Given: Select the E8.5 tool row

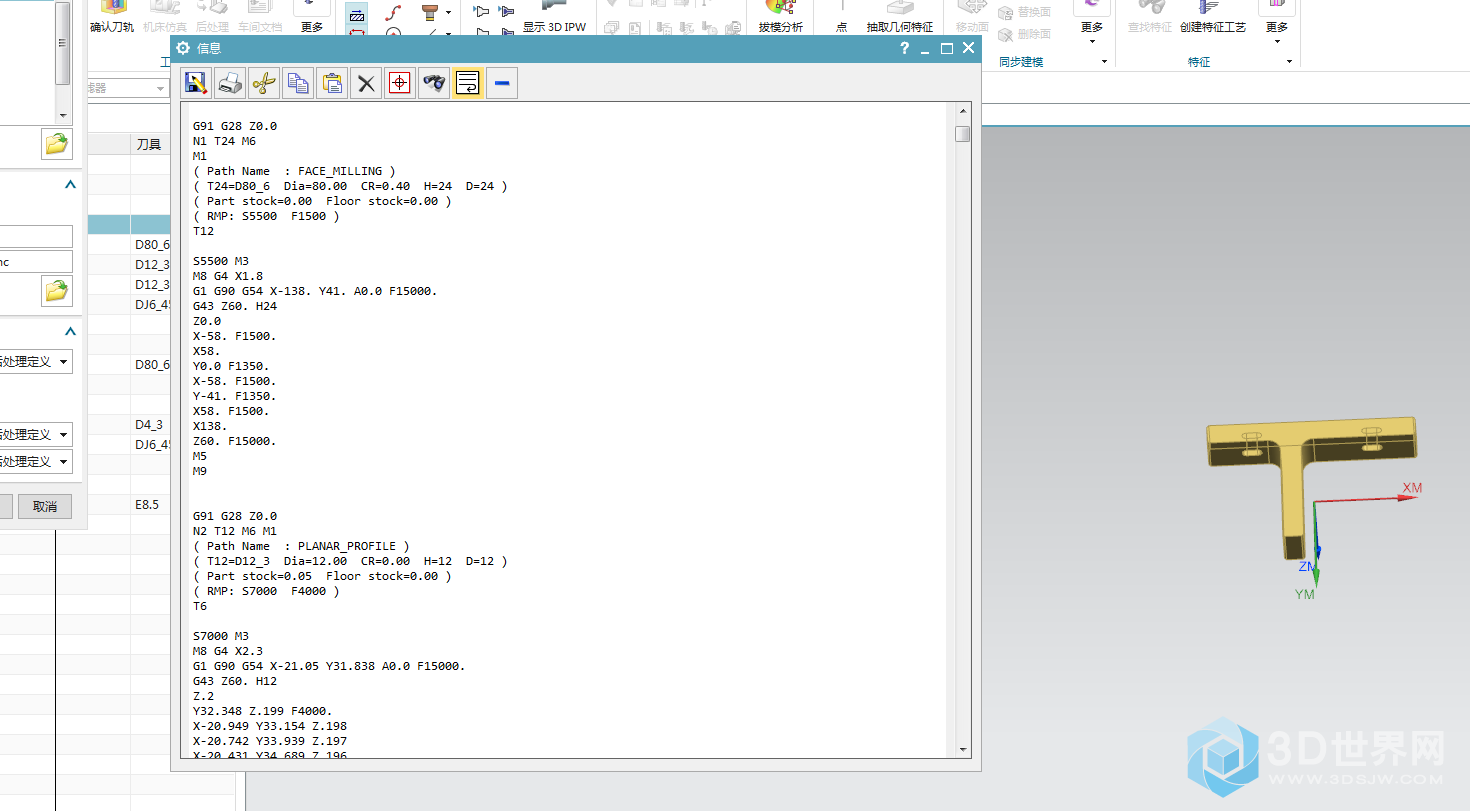Looking at the screenshot, I should point(148,505).
